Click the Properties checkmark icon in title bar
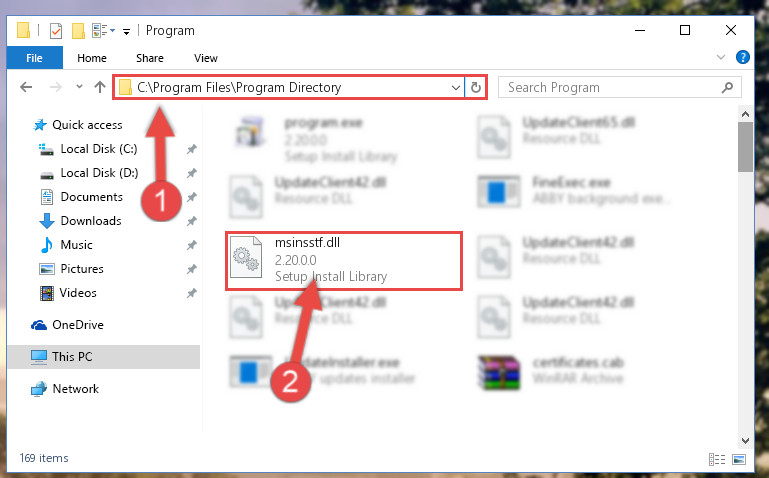Viewport: 769px width, 478px height. 56,31
